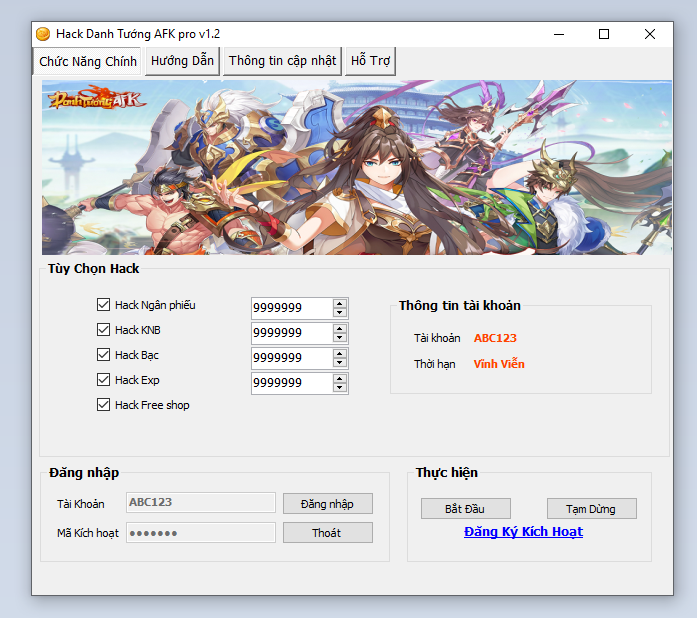Toggle the Hack Ngân phiếu checkbox
The height and width of the screenshot is (618, 697).
103,305
